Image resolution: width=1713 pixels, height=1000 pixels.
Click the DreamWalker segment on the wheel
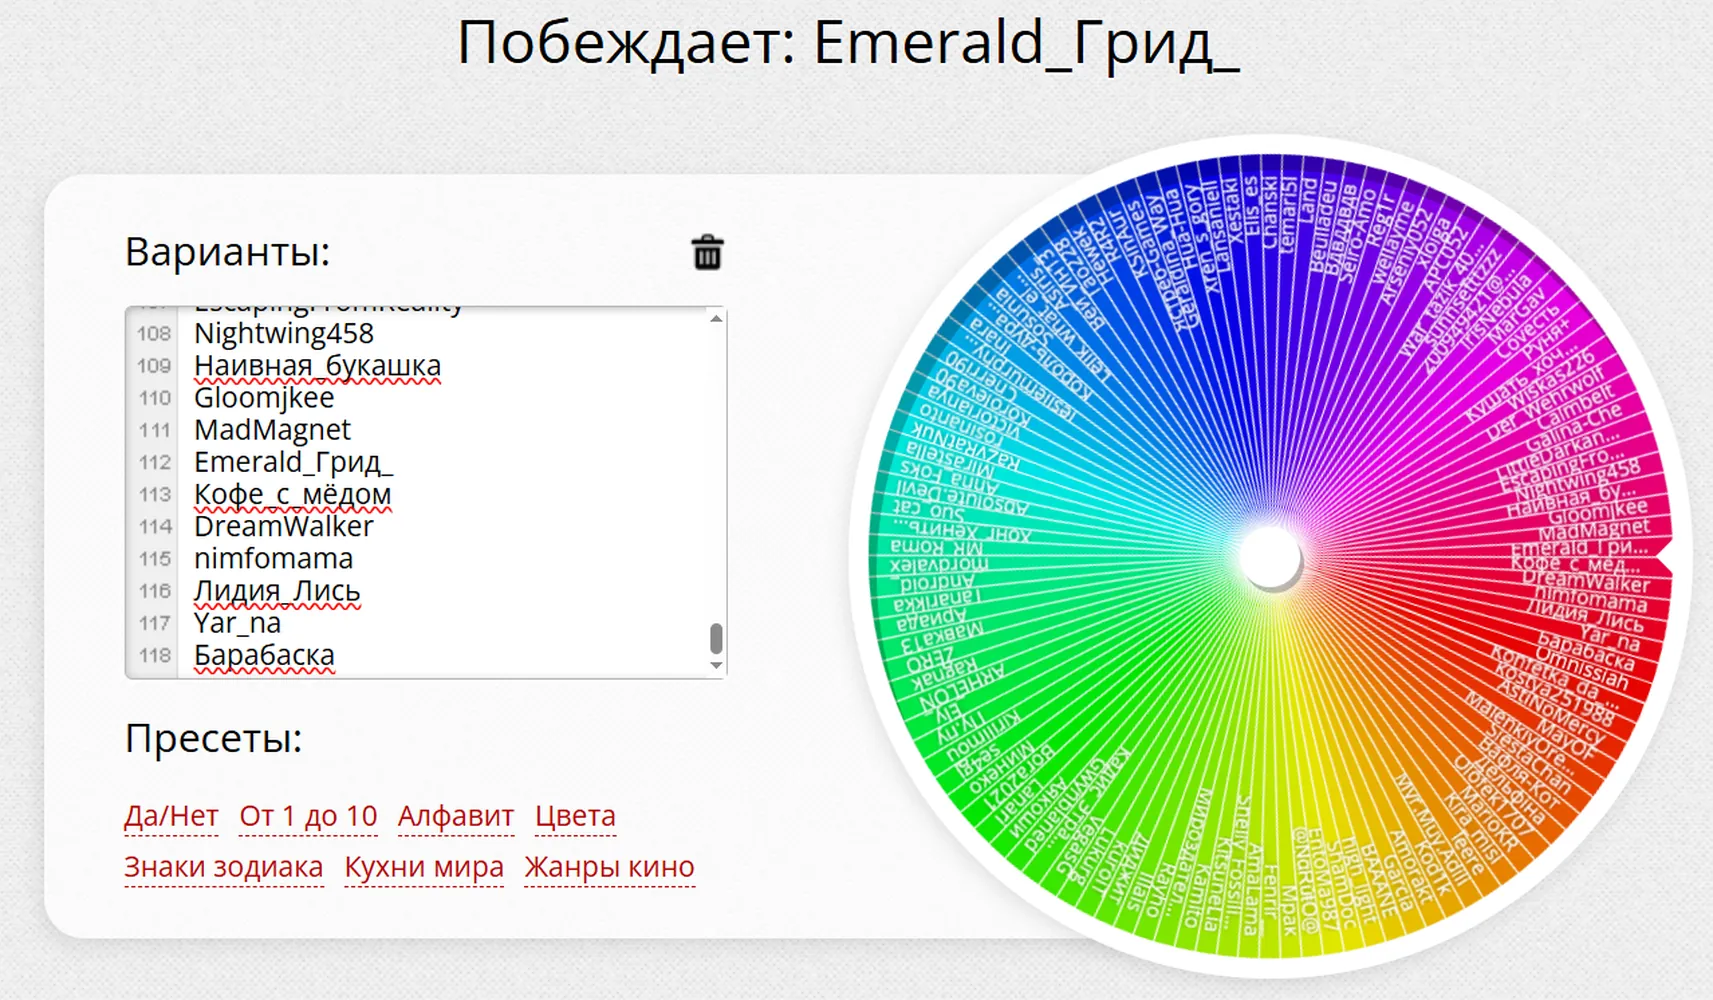coord(1586,581)
